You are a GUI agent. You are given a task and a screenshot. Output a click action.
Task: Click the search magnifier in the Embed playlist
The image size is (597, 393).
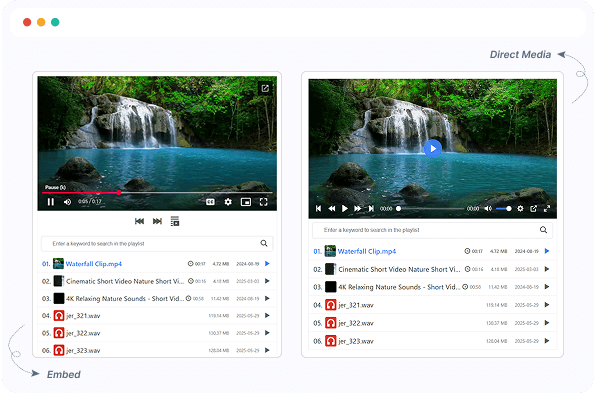(x=264, y=243)
